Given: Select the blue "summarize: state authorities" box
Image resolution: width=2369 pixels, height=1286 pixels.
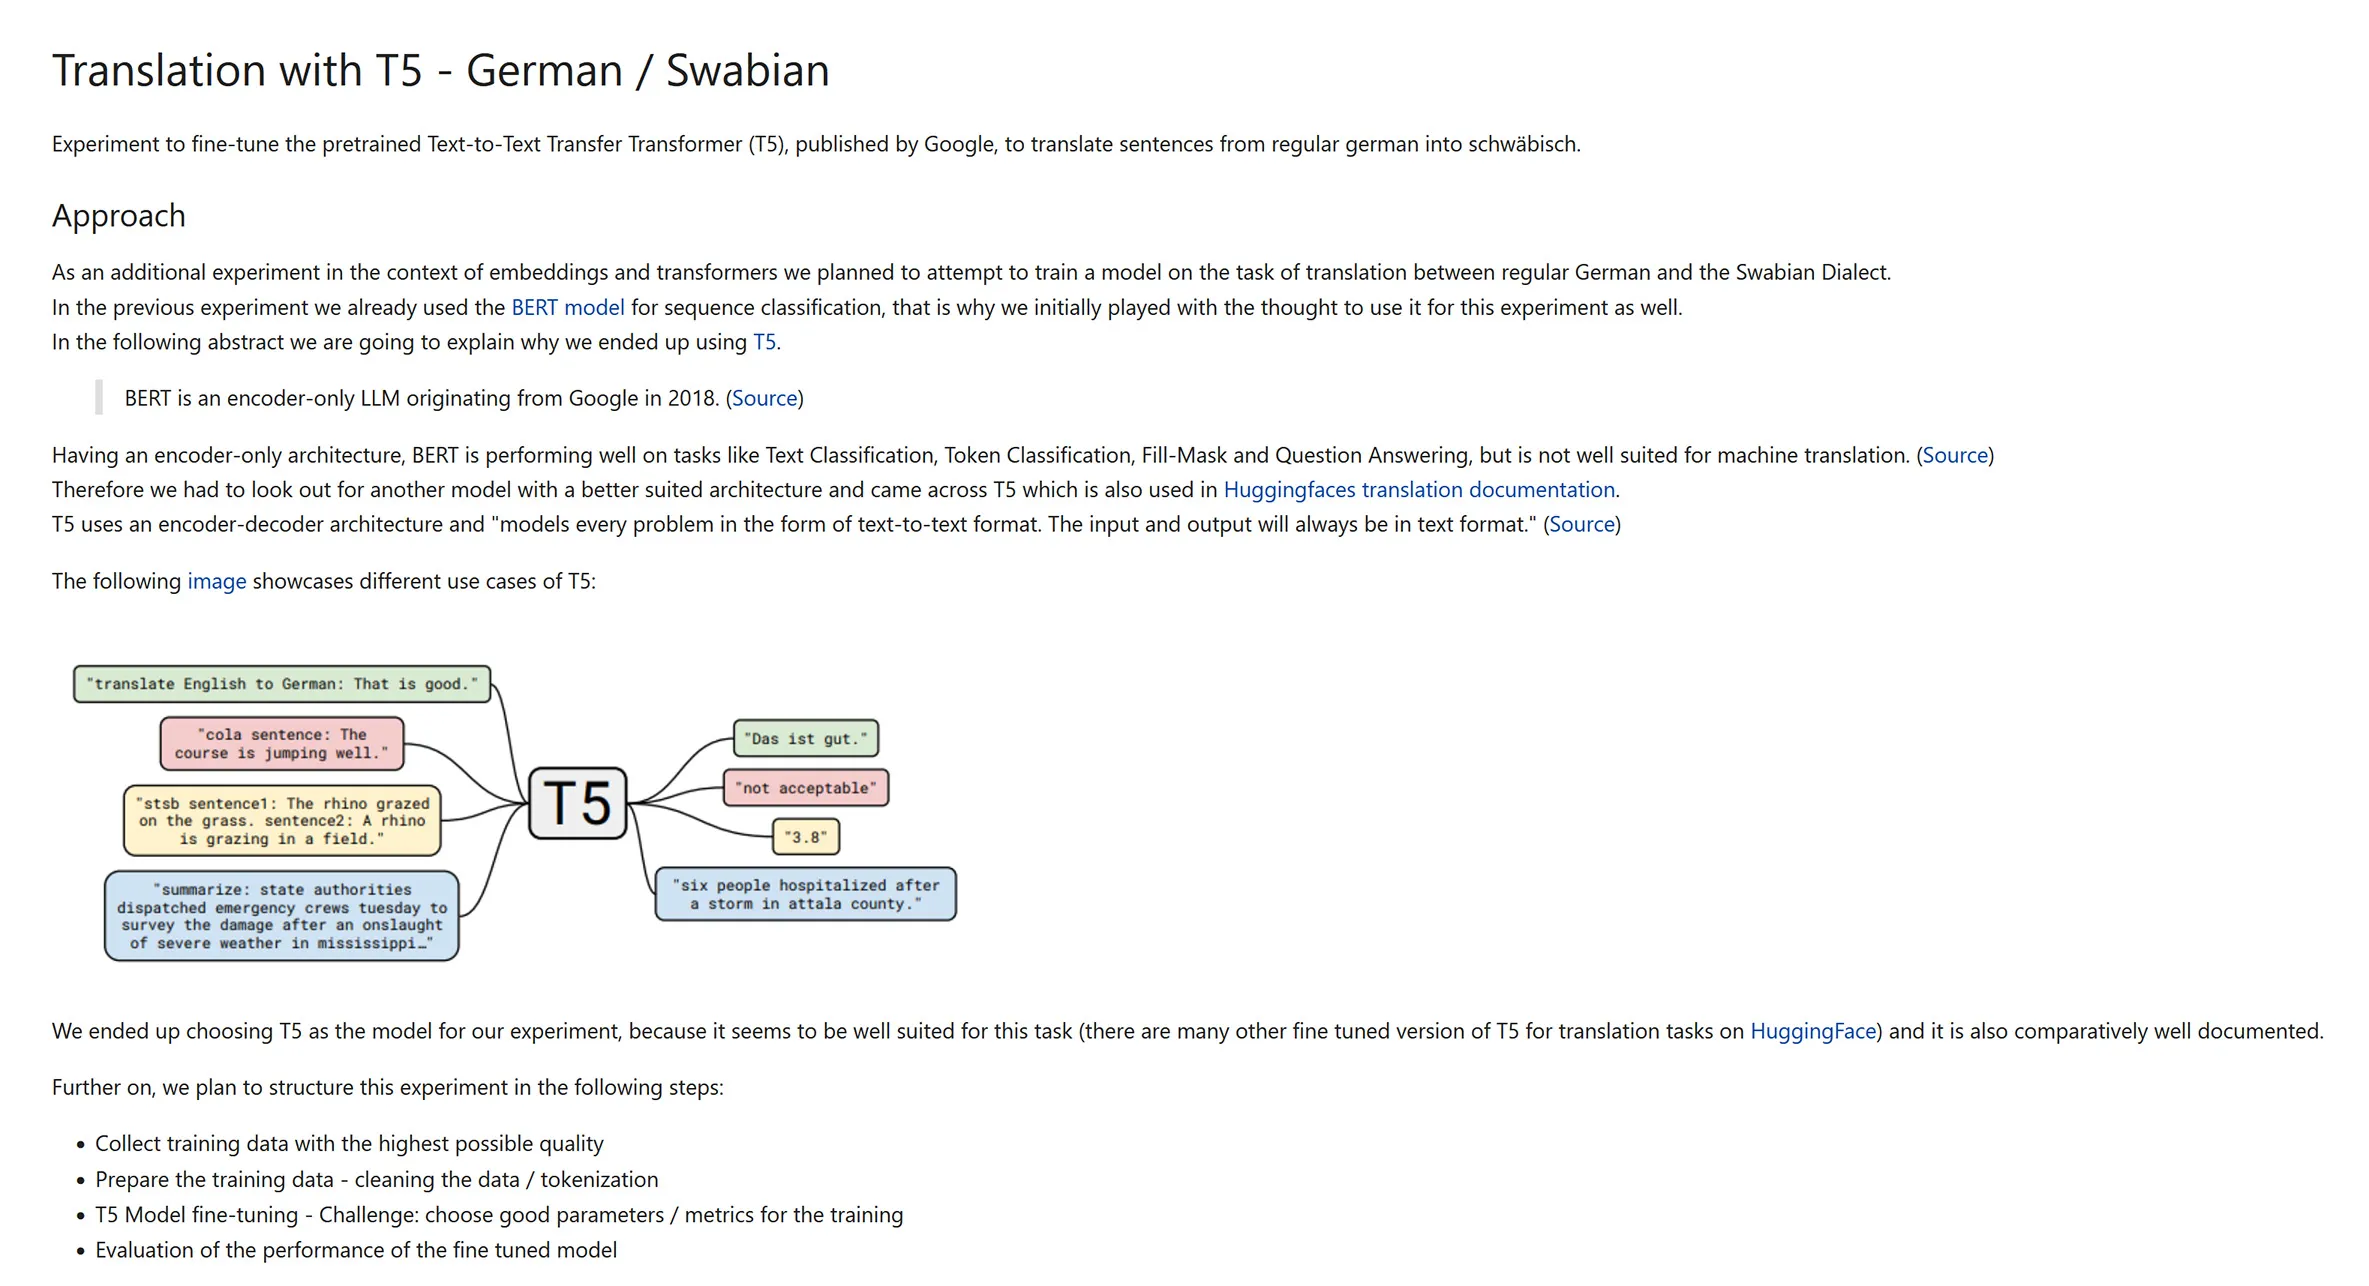Looking at the screenshot, I should (x=282, y=916).
